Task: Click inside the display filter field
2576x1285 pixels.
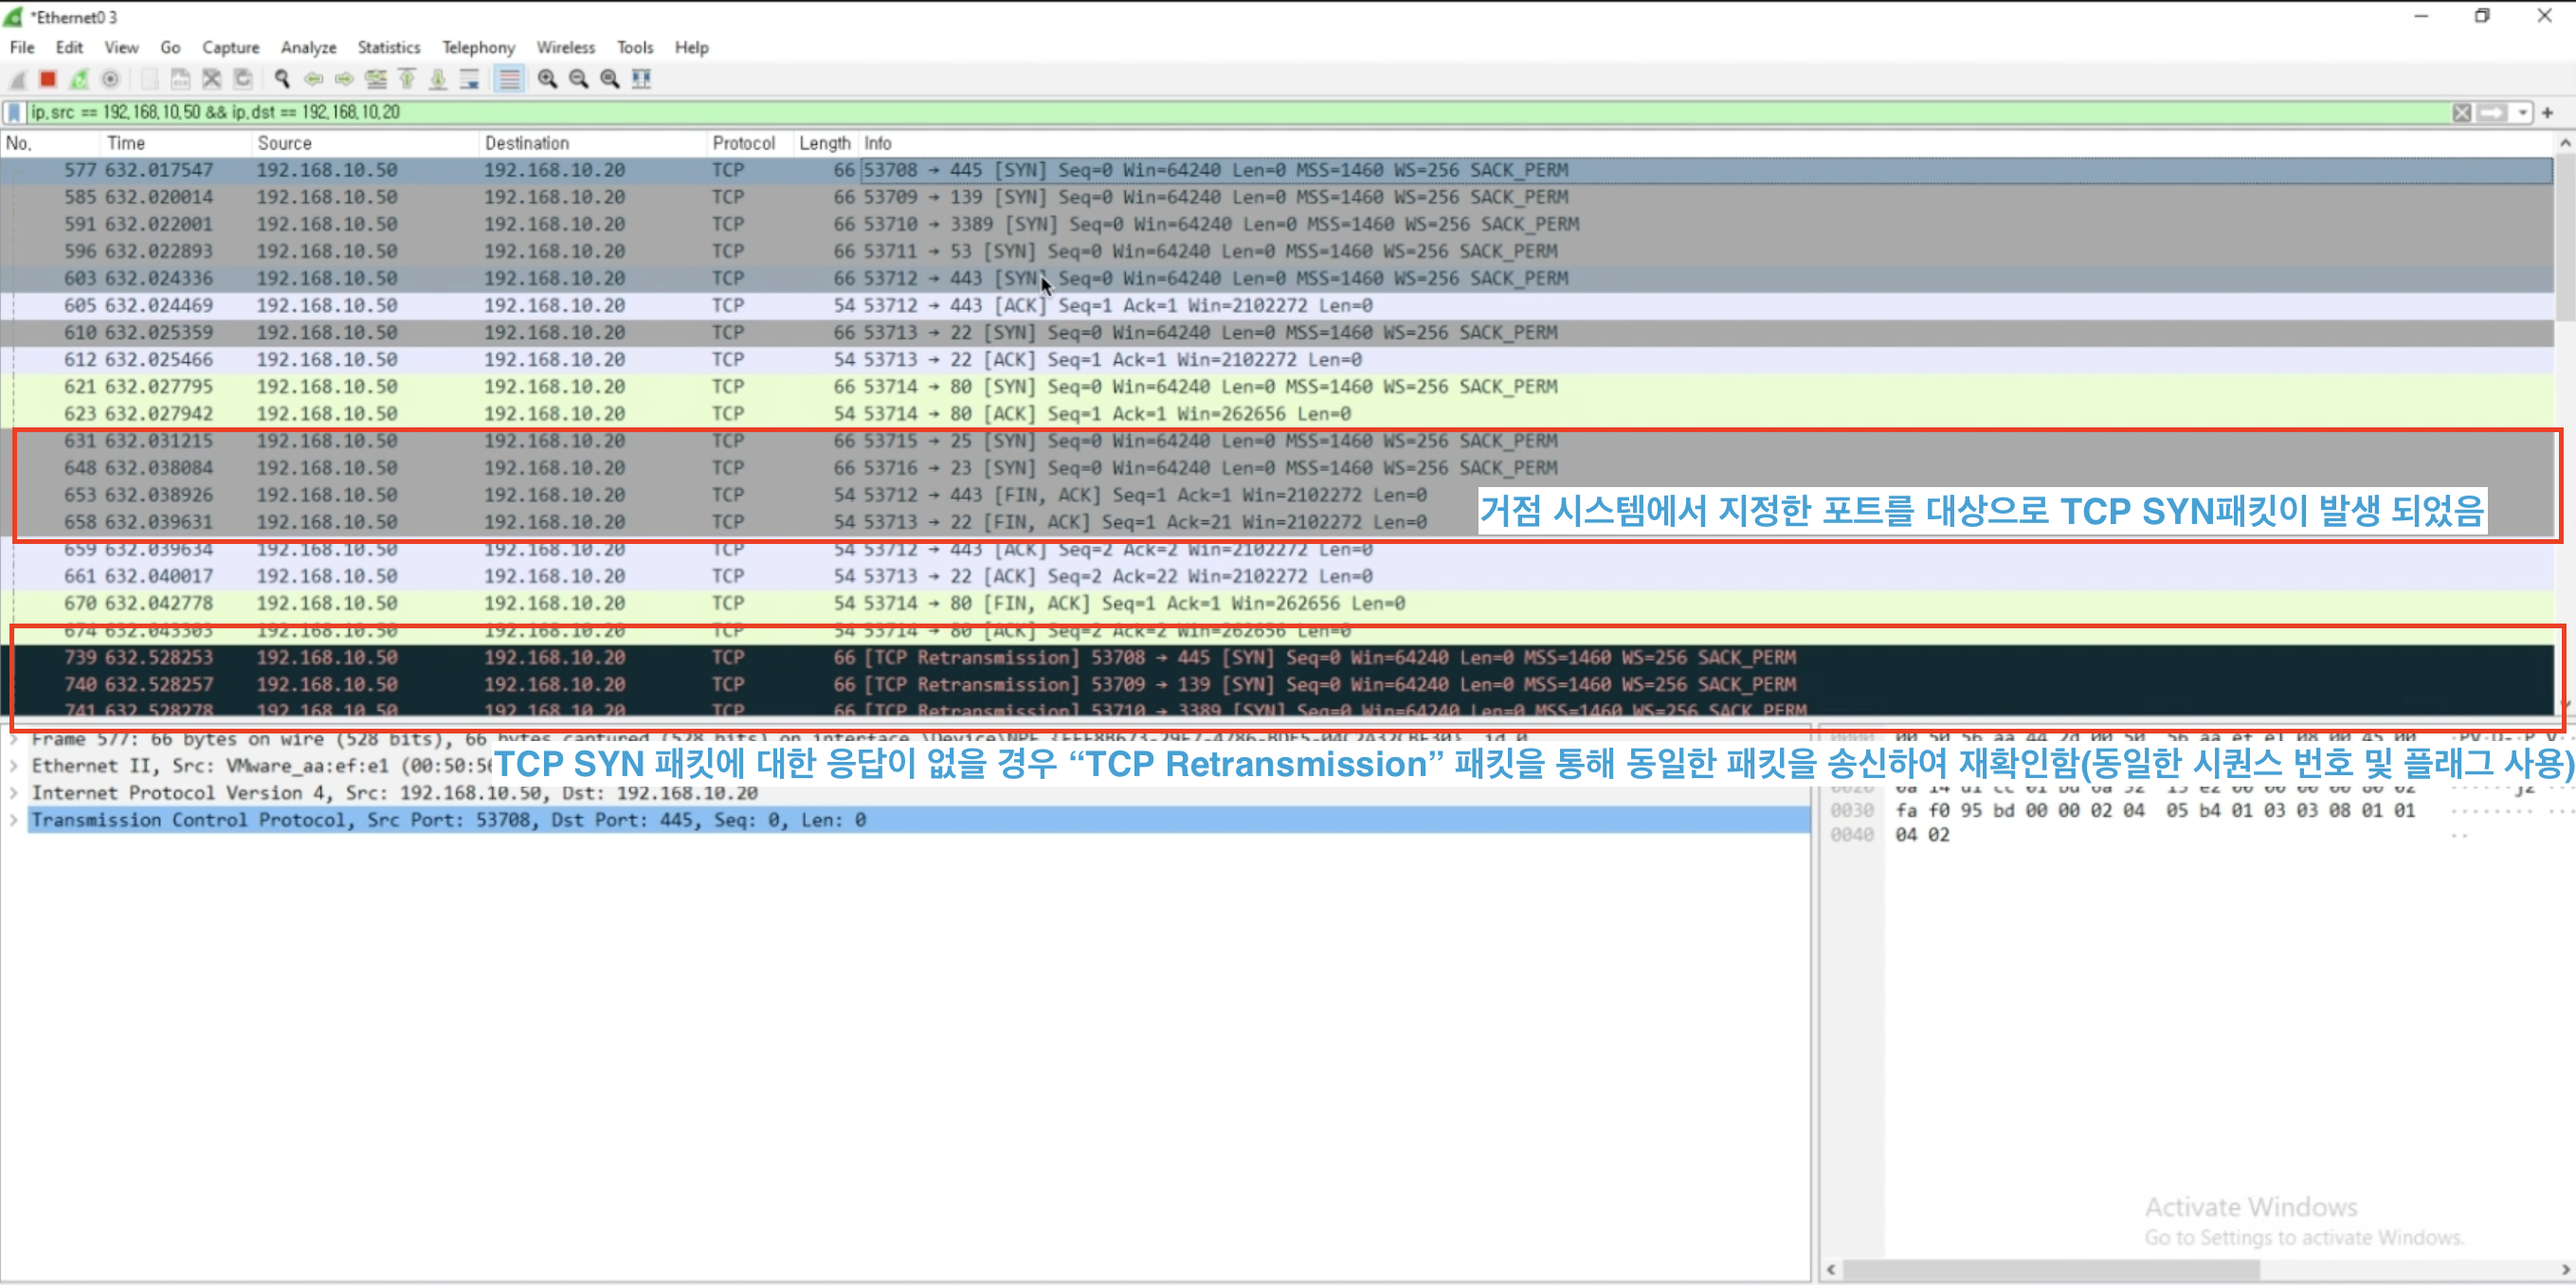Action: (x=1200, y=112)
